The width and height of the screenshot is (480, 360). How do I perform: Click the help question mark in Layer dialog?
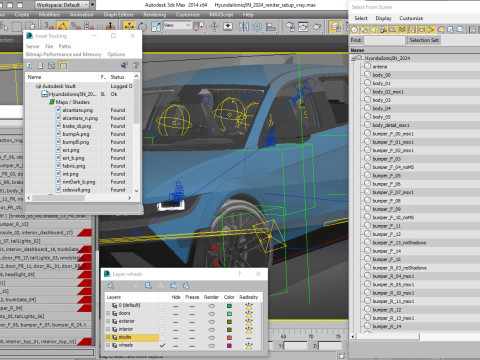click(239, 274)
